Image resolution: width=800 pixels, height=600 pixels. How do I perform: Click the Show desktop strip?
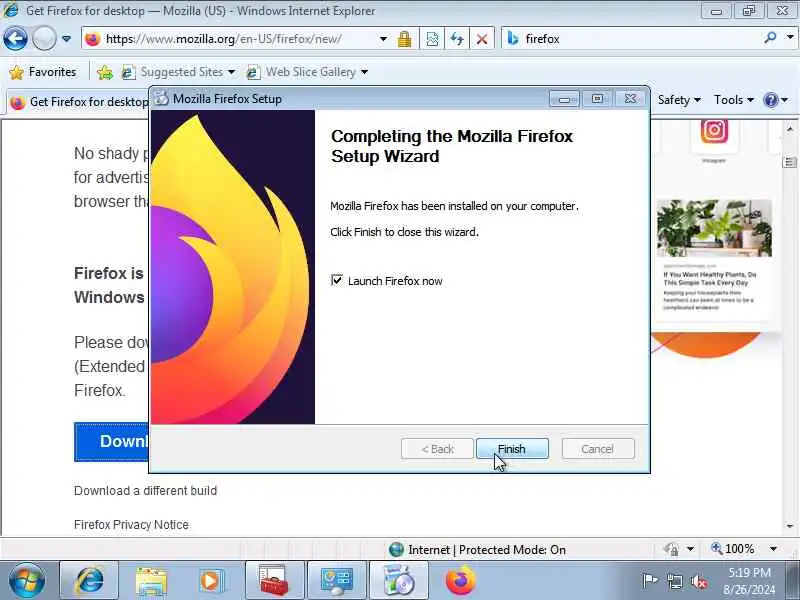(792, 581)
